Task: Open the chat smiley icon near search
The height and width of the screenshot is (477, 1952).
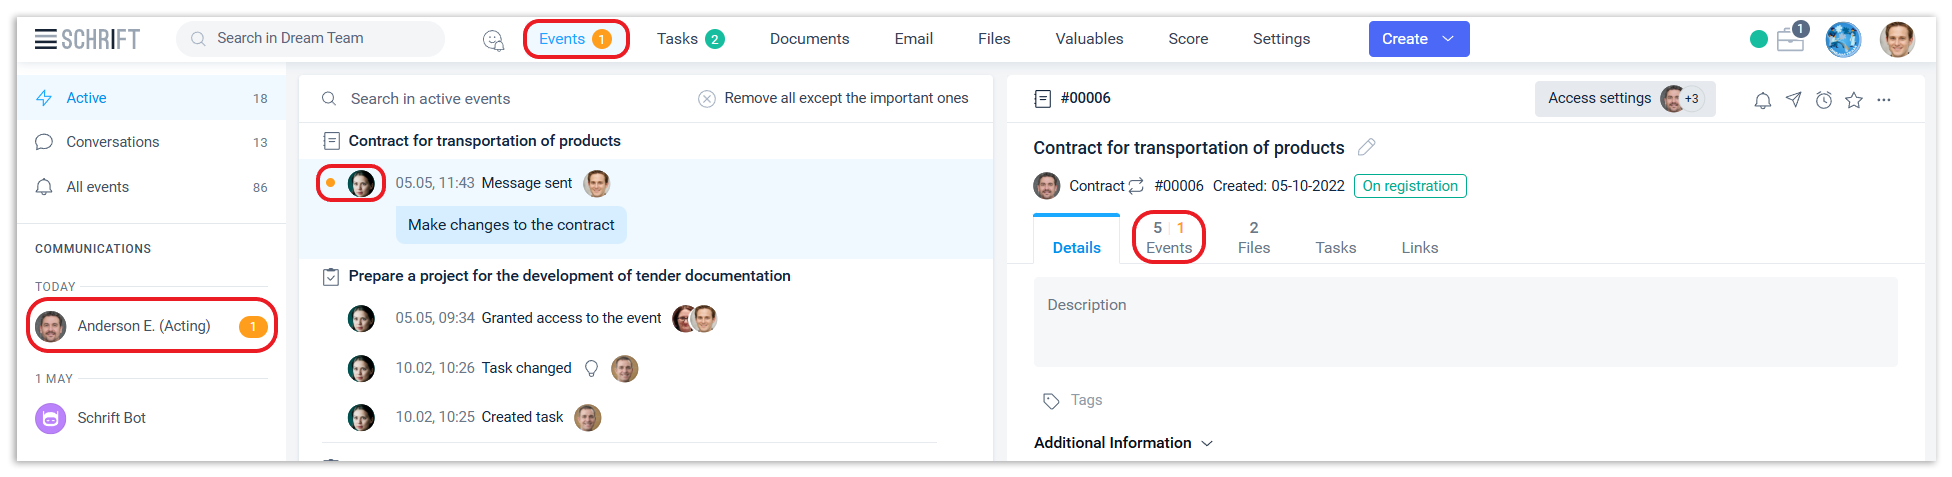Action: [493, 40]
